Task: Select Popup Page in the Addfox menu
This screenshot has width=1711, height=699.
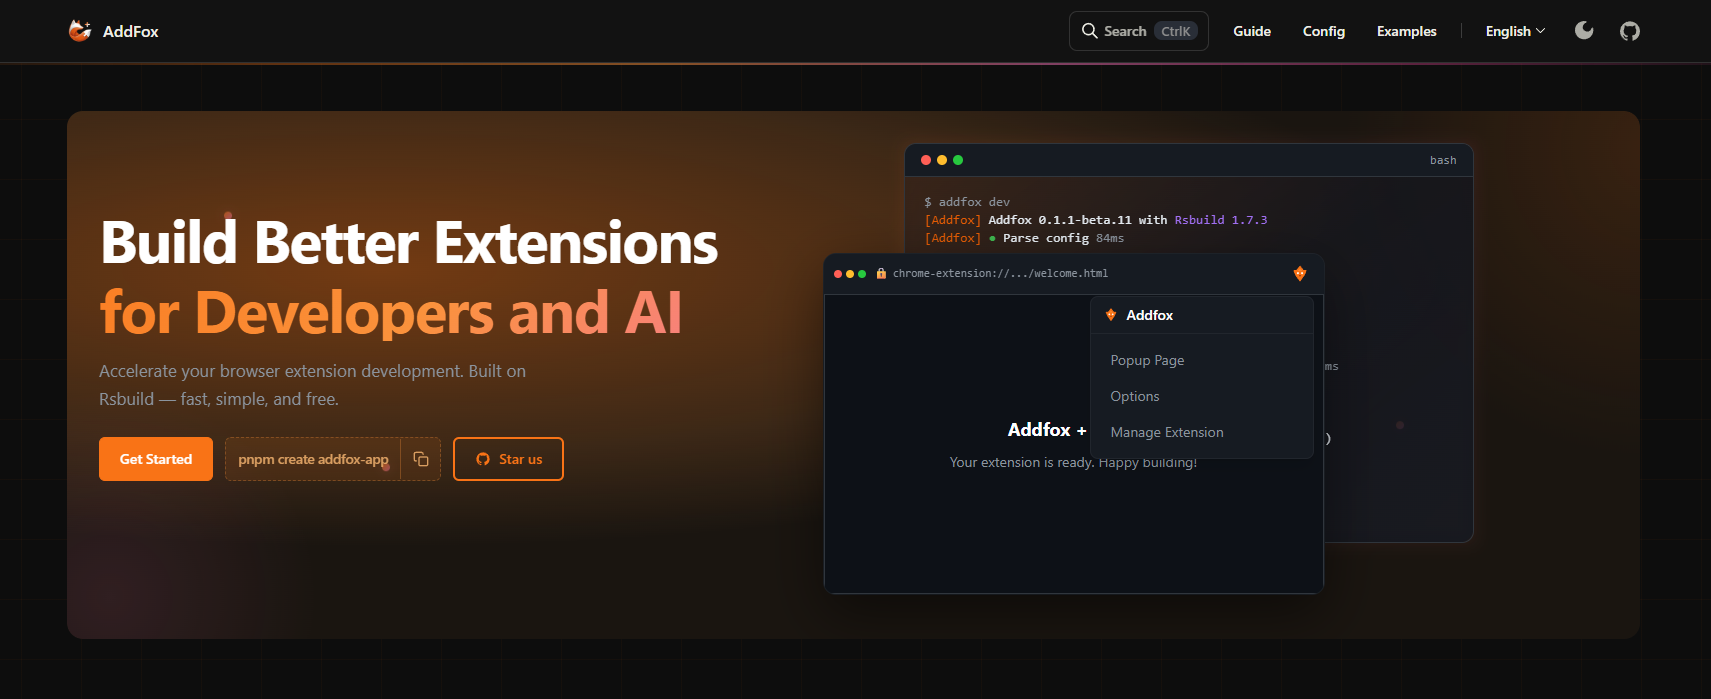Action: coord(1147,360)
